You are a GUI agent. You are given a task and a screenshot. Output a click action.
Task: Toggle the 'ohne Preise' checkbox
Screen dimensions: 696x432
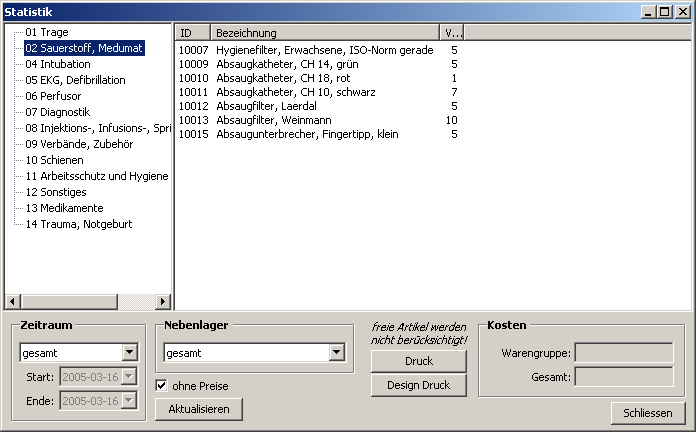[x=162, y=385]
